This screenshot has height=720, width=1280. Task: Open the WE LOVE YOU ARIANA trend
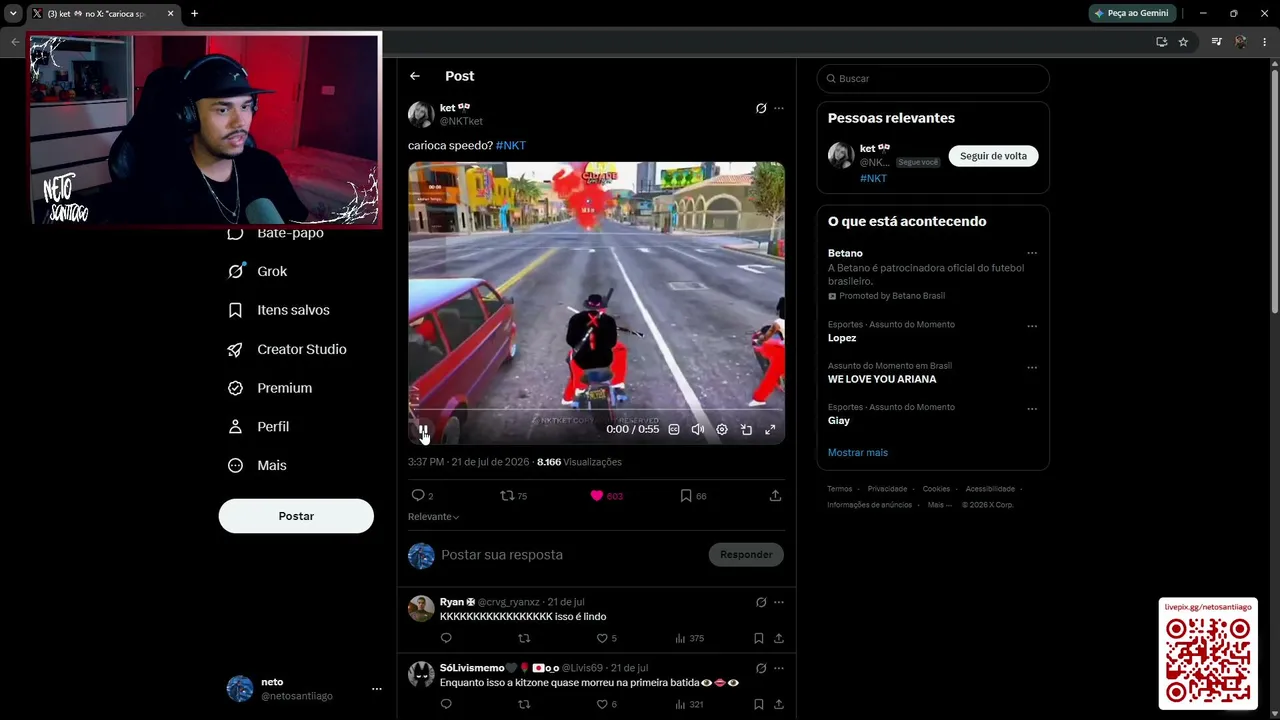pyautogui.click(x=882, y=379)
